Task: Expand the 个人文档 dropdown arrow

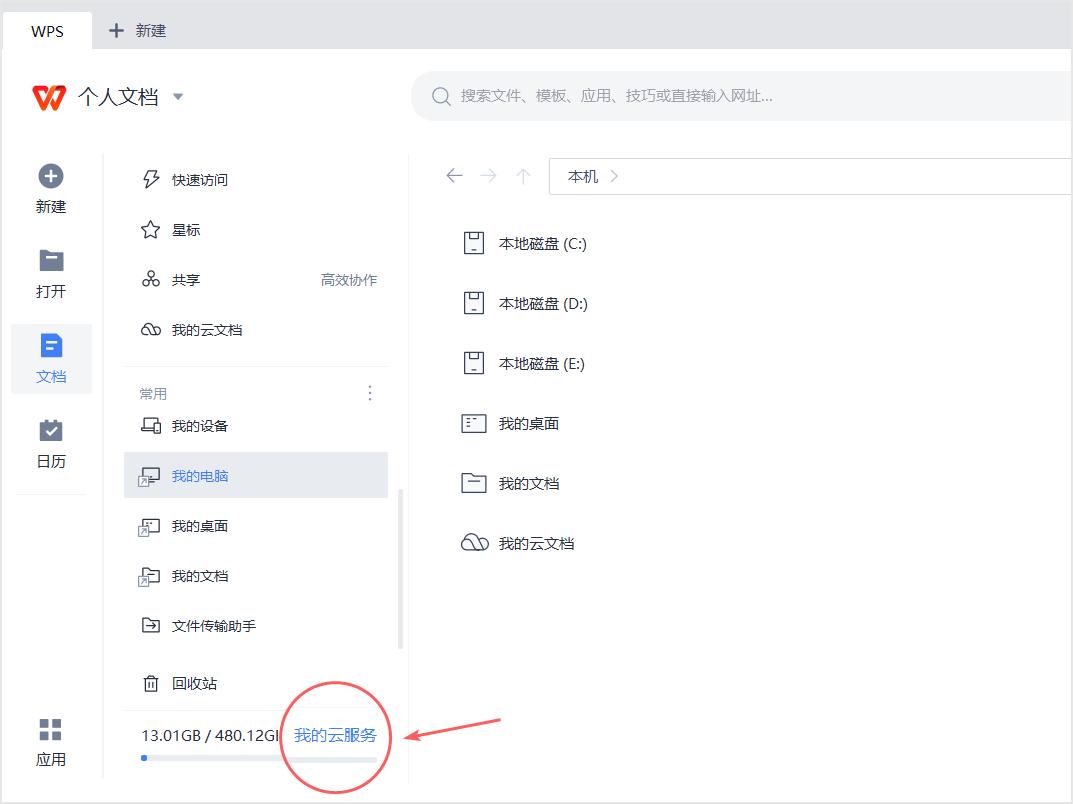Action: coord(178,96)
